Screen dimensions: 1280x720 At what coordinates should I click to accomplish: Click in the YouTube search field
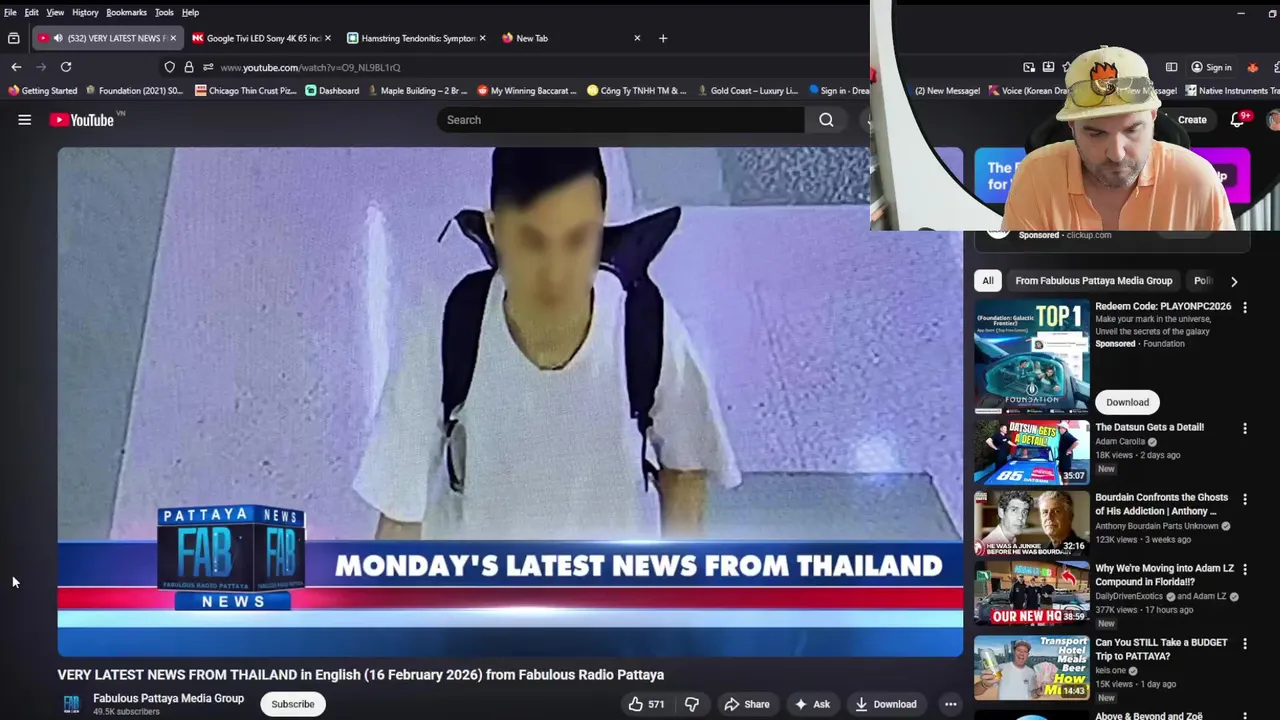(x=620, y=120)
